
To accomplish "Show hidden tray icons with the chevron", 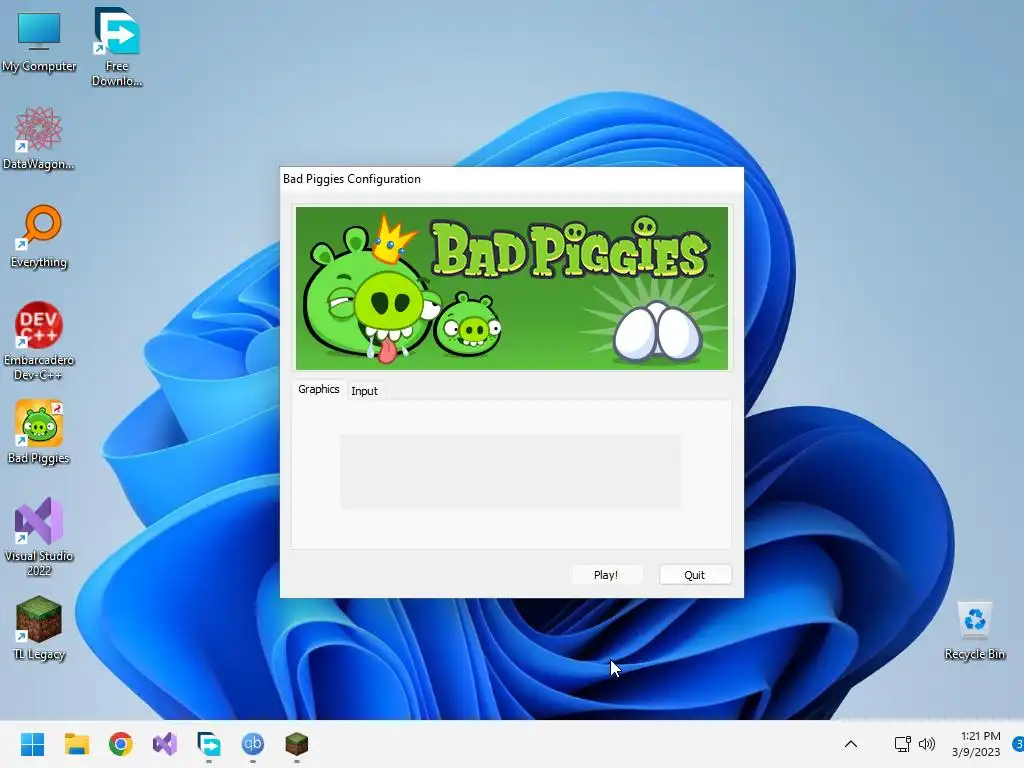I will tap(851, 744).
